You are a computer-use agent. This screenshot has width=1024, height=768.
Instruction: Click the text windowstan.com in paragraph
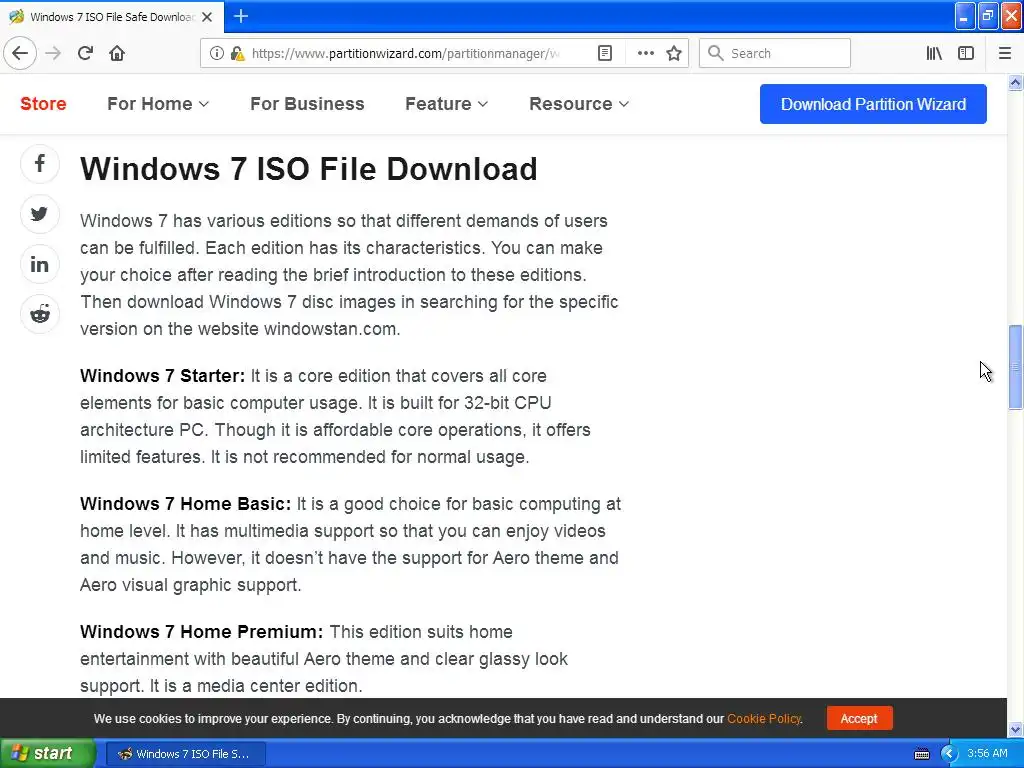(x=332, y=329)
